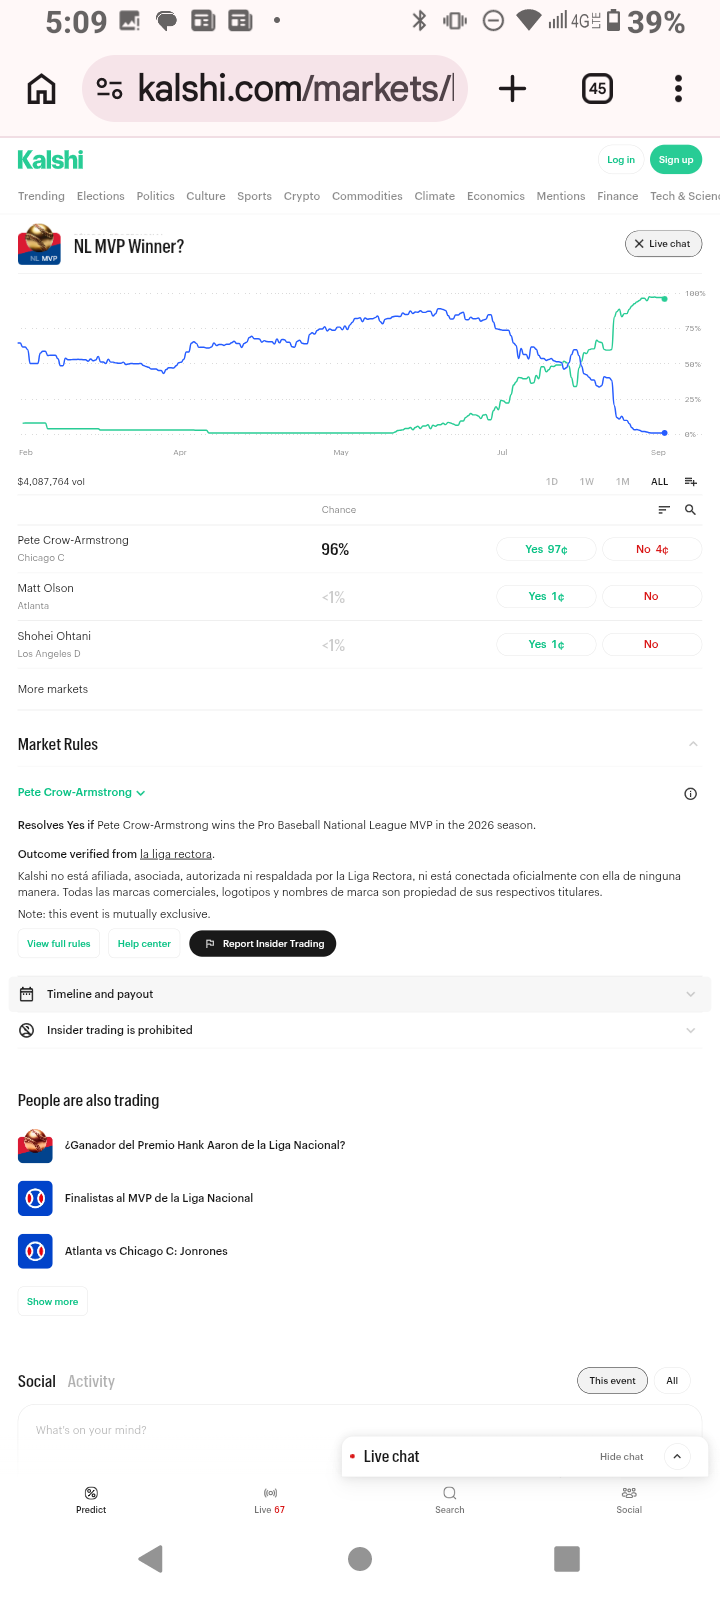The width and height of the screenshot is (720, 1600).
Task: Collapse the Market Rules section
Action: [693, 744]
